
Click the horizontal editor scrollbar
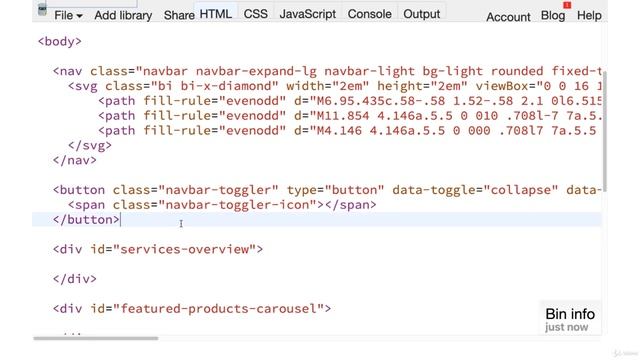[x=96, y=338]
